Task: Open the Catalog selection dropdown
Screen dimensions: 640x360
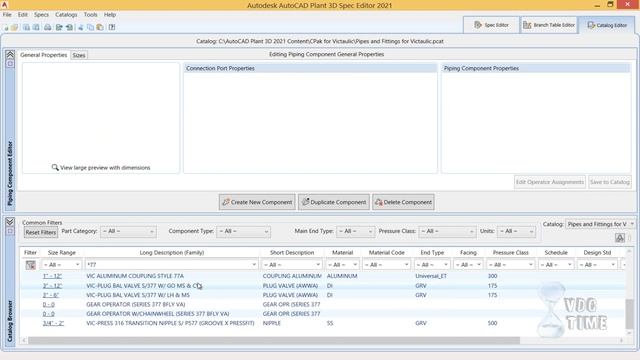Action: 600,224
